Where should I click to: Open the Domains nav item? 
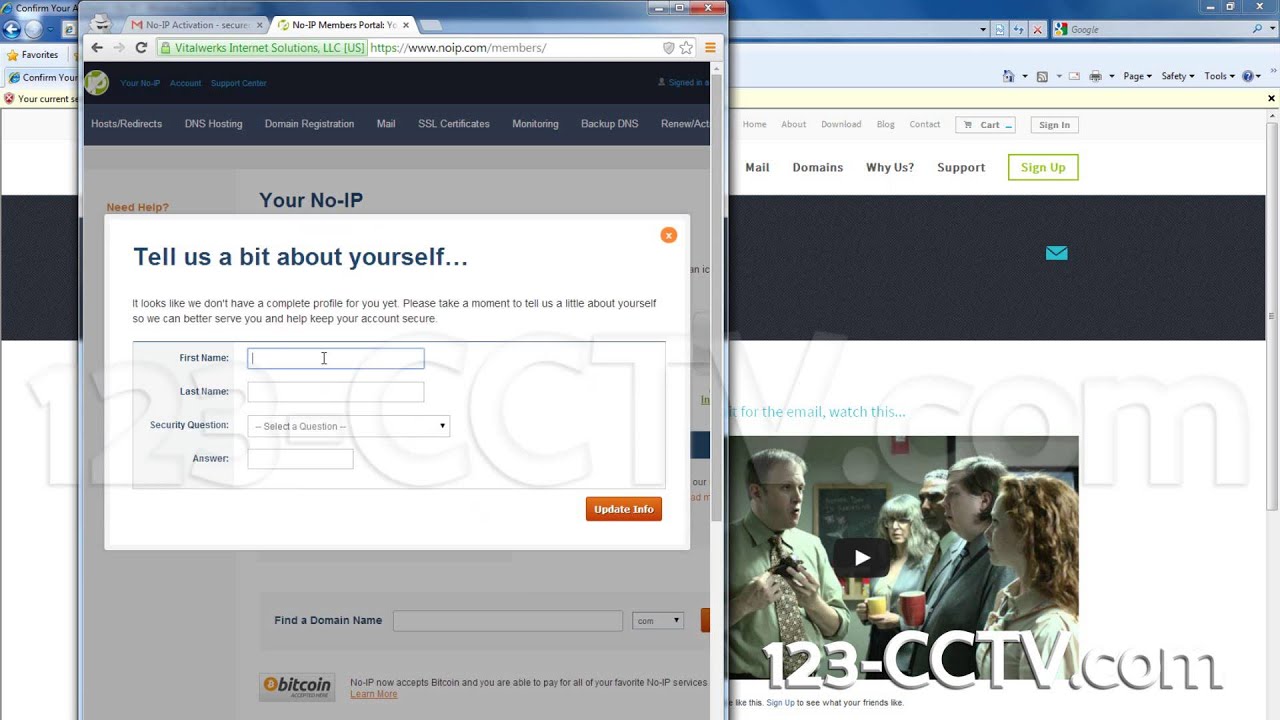[x=818, y=167]
